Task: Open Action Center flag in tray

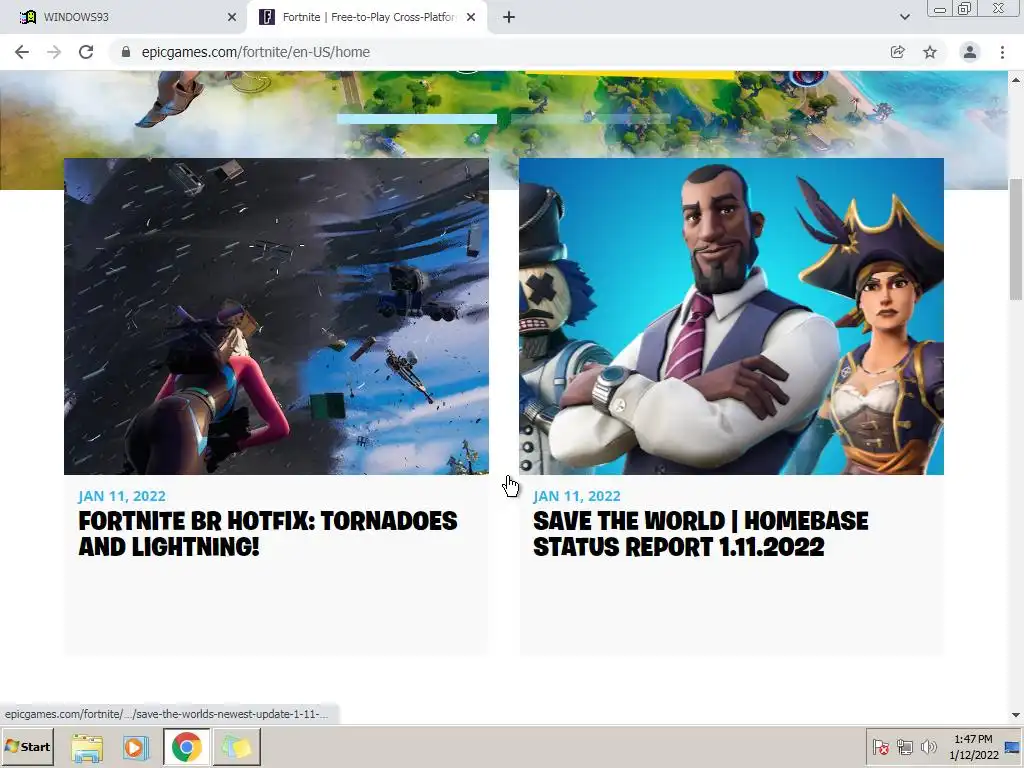Action: click(x=880, y=747)
